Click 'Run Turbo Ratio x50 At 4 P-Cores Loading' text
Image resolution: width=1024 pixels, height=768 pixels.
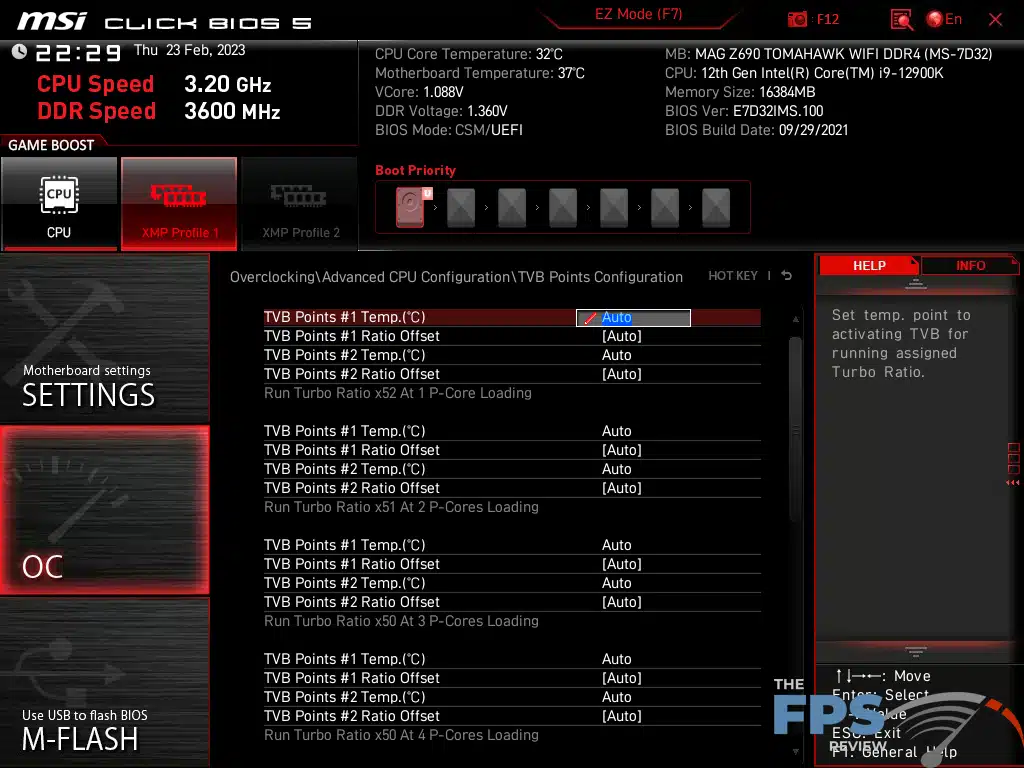click(401, 735)
